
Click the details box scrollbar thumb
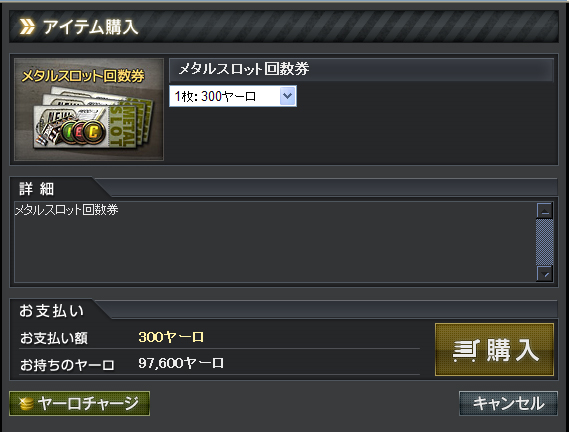tap(545, 242)
